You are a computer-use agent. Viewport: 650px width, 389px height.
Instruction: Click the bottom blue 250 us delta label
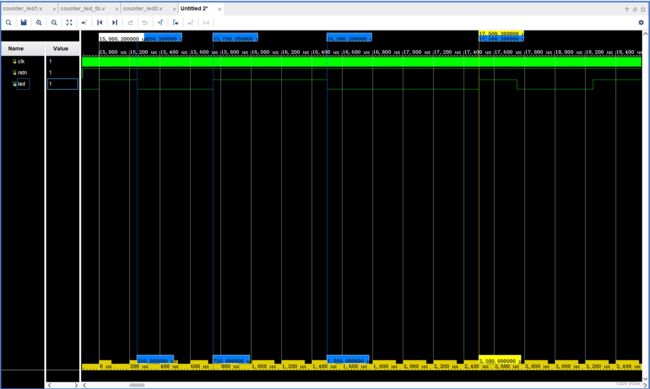click(155, 360)
